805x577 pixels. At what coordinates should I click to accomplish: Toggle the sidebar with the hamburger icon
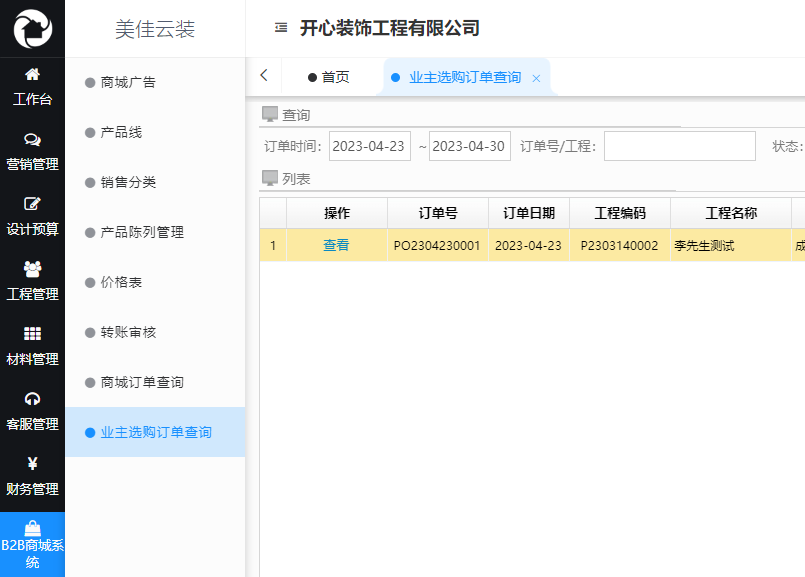[280, 28]
